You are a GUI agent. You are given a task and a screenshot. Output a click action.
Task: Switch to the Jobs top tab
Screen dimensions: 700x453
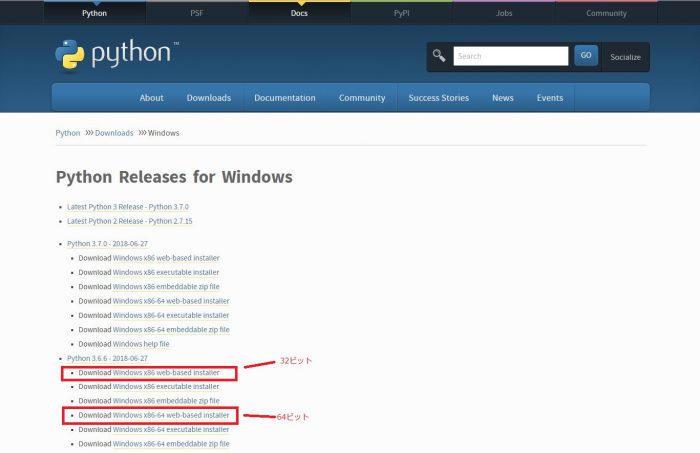coord(504,13)
